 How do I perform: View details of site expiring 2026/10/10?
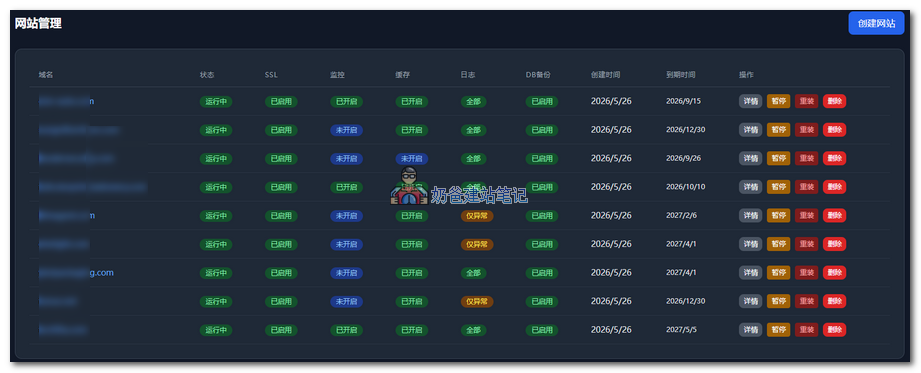pyautogui.click(x=750, y=187)
